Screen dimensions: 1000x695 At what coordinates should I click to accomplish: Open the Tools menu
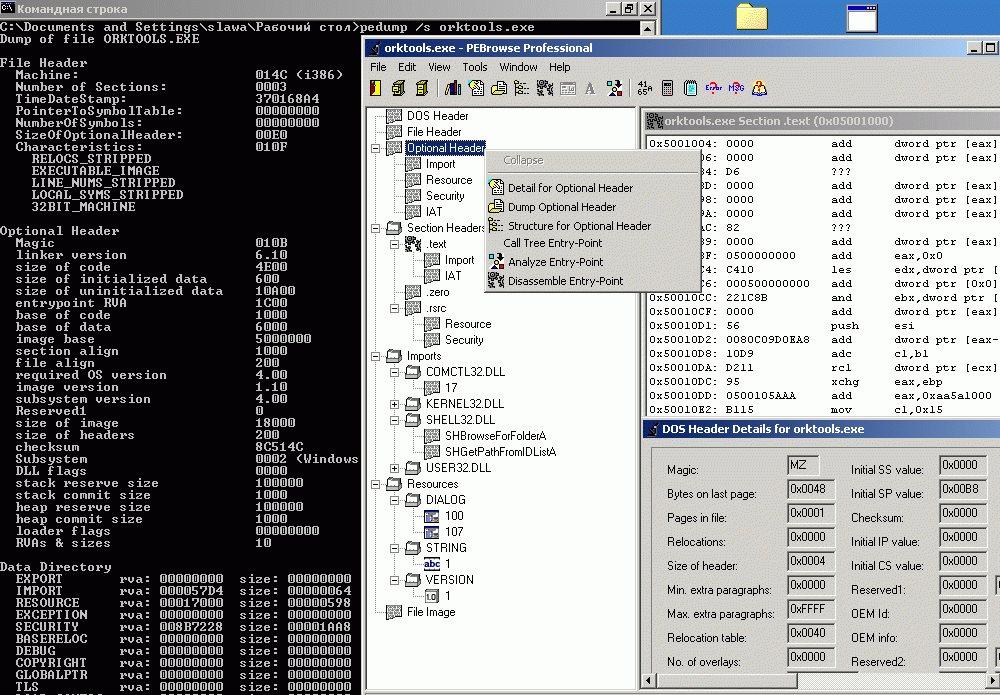tap(474, 67)
